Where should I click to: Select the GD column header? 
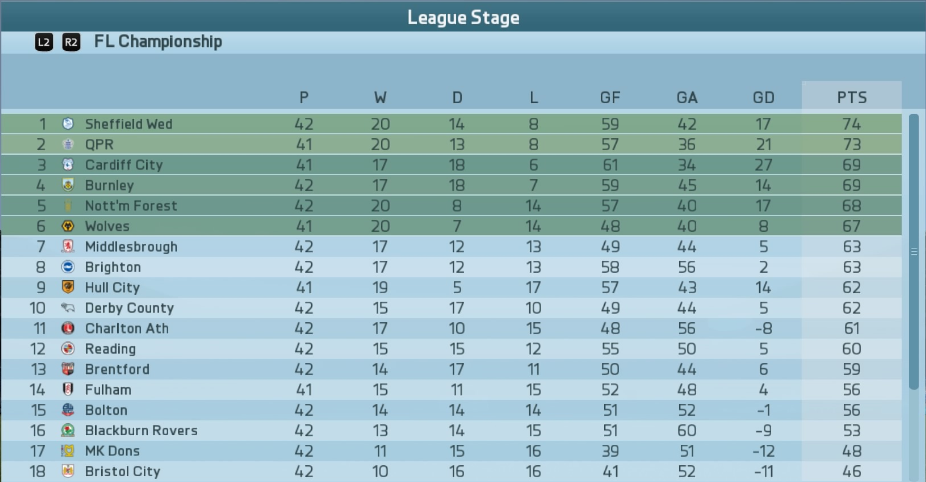click(x=763, y=97)
